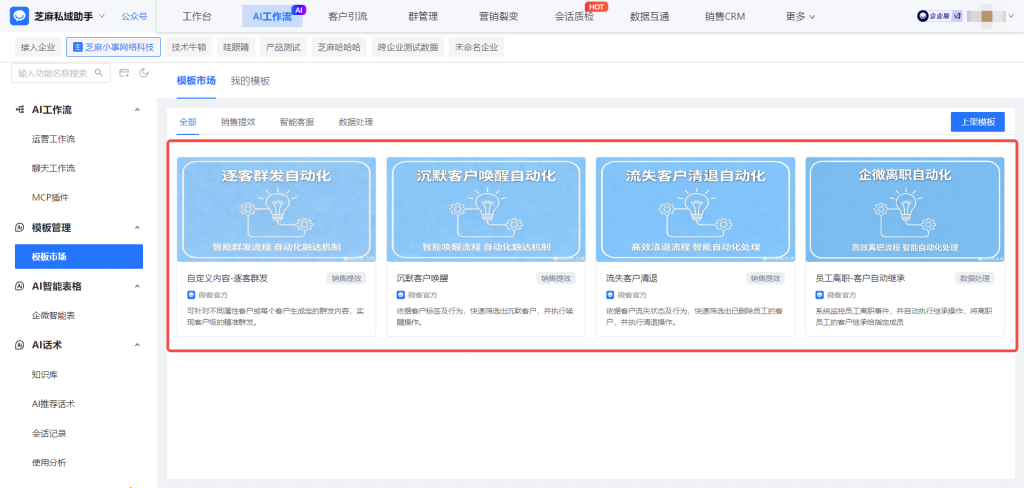
Task: Click the AI话术 section icon
Action: [20, 344]
